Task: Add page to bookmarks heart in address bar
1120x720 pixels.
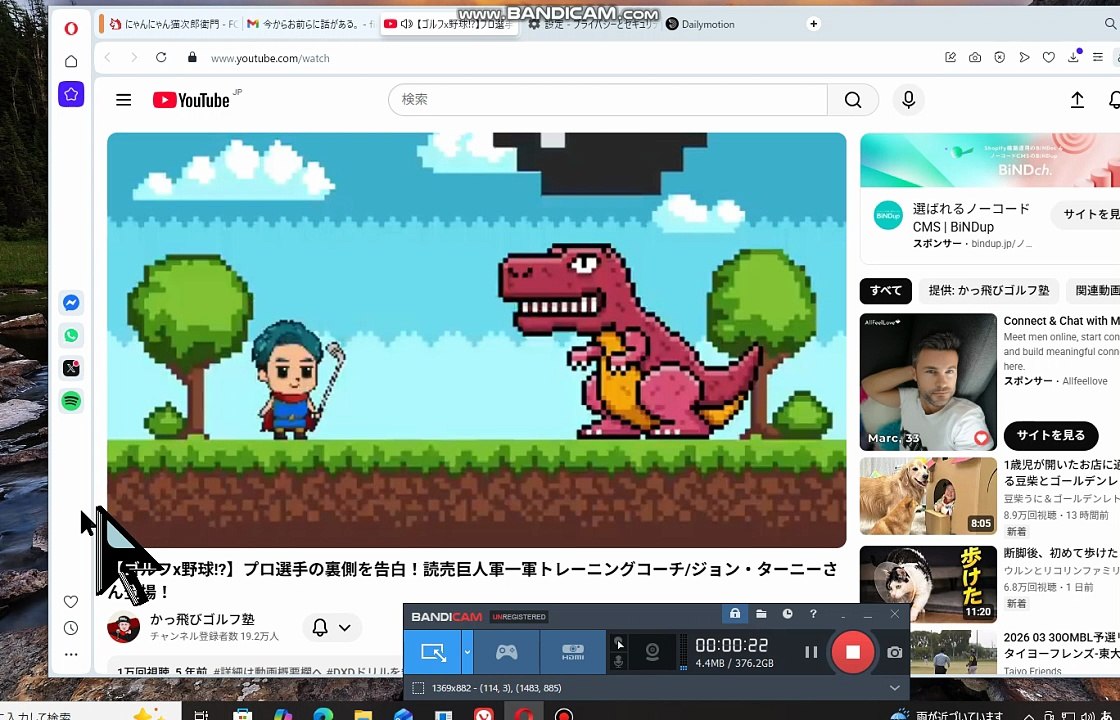Action: 1049,57
